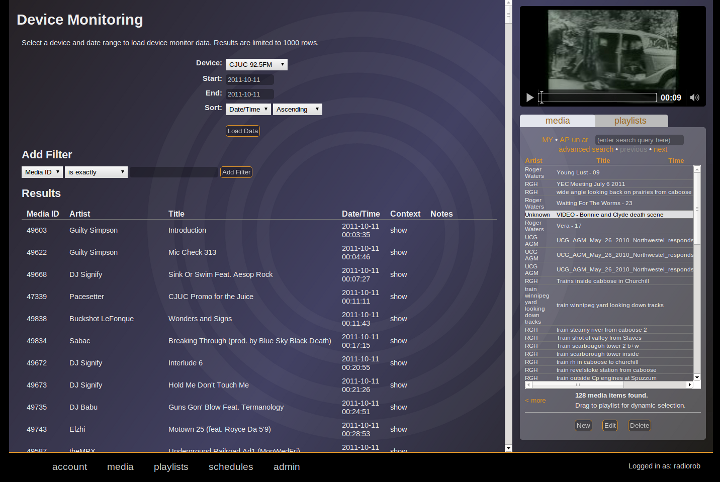This screenshot has width=720, height=482.
Task: Sort media list by Artist column
Action: [x=534, y=161]
